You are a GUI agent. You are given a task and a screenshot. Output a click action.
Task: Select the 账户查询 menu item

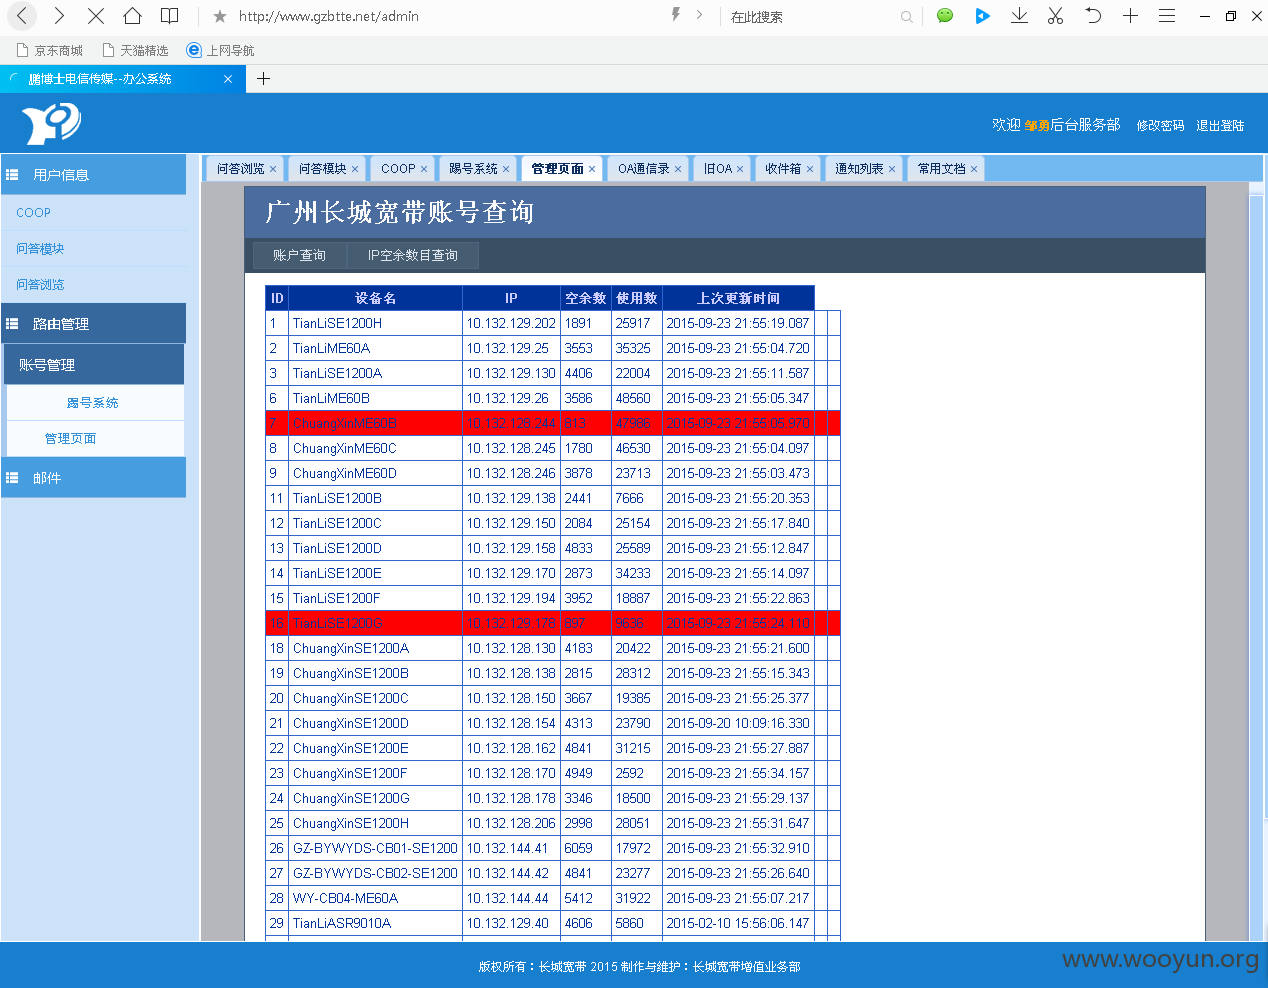click(299, 255)
